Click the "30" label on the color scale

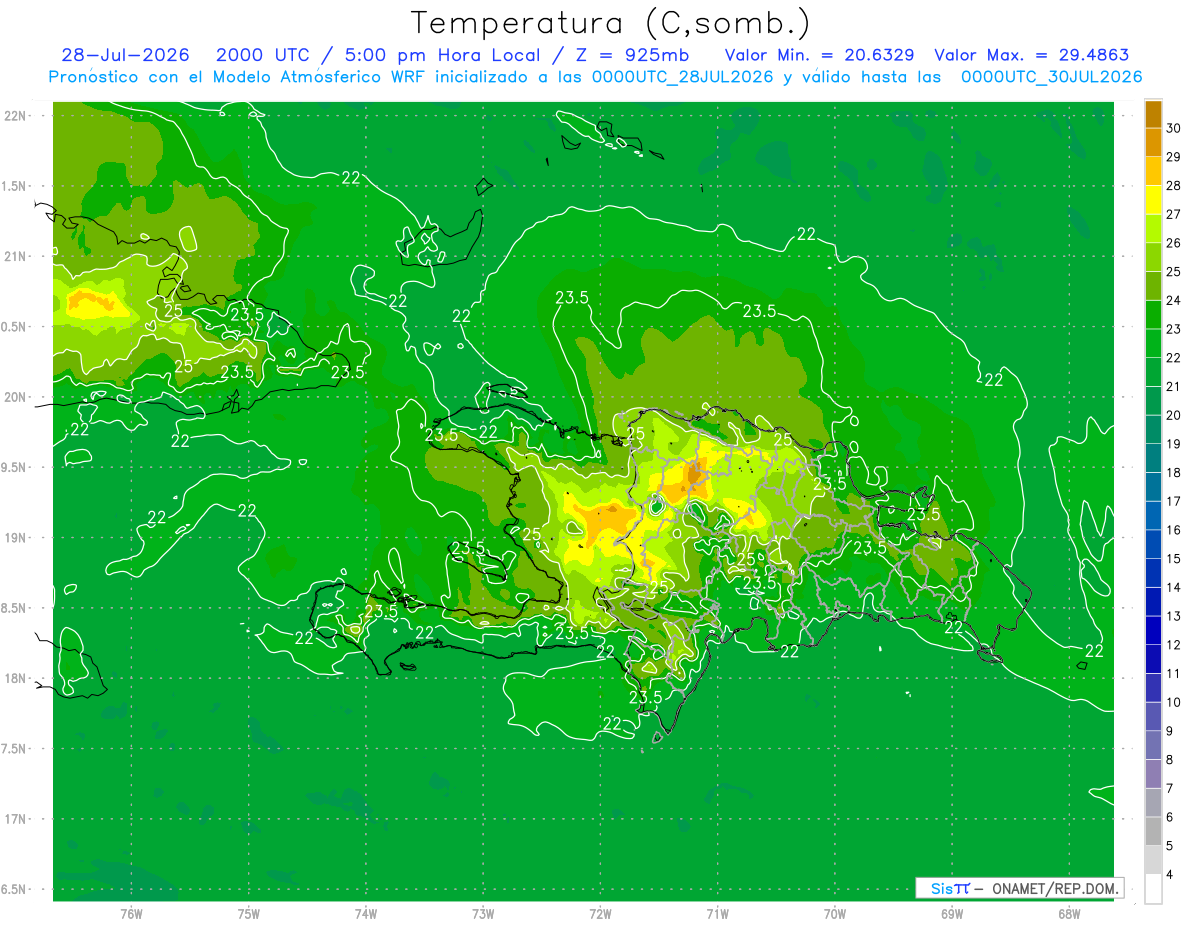[x=1174, y=127]
